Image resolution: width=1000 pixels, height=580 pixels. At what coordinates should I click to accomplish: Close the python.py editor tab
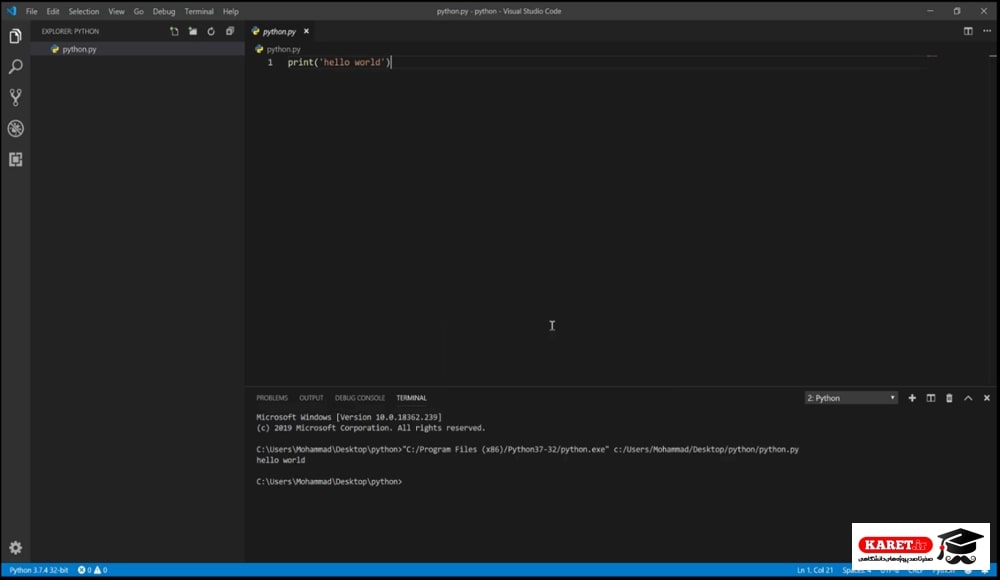pyautogui.click(x=306, y=31)
